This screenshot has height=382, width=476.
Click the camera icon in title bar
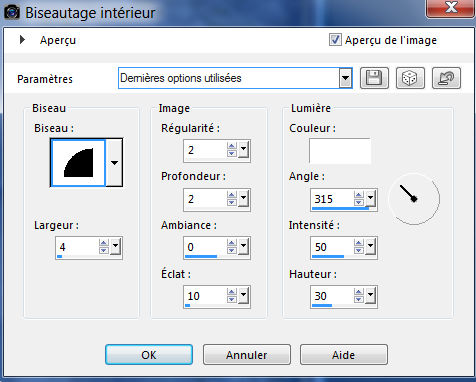tap(12, 13)
